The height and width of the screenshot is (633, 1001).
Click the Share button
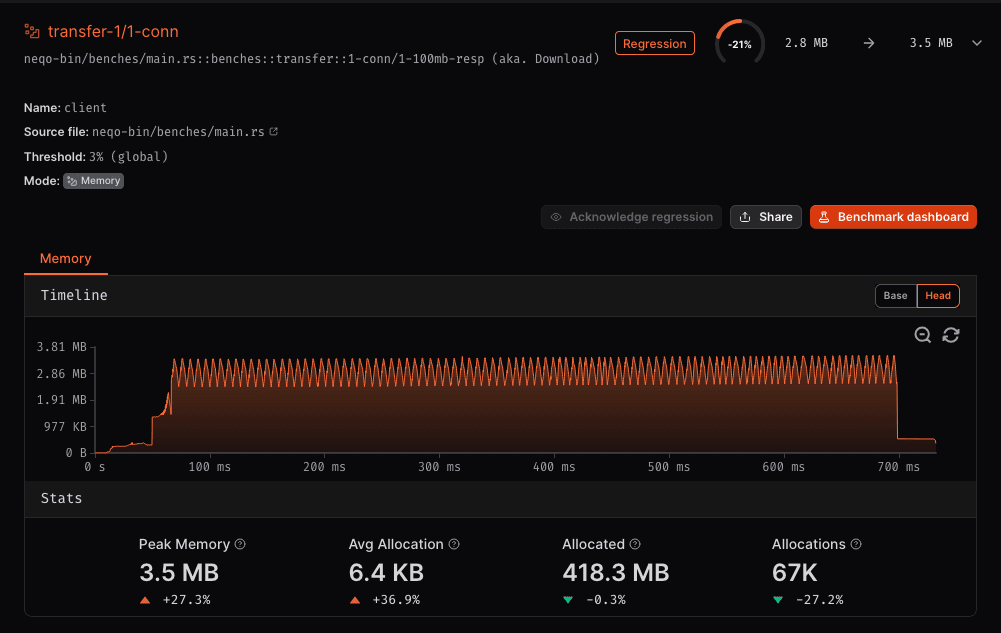coord(765,217)
